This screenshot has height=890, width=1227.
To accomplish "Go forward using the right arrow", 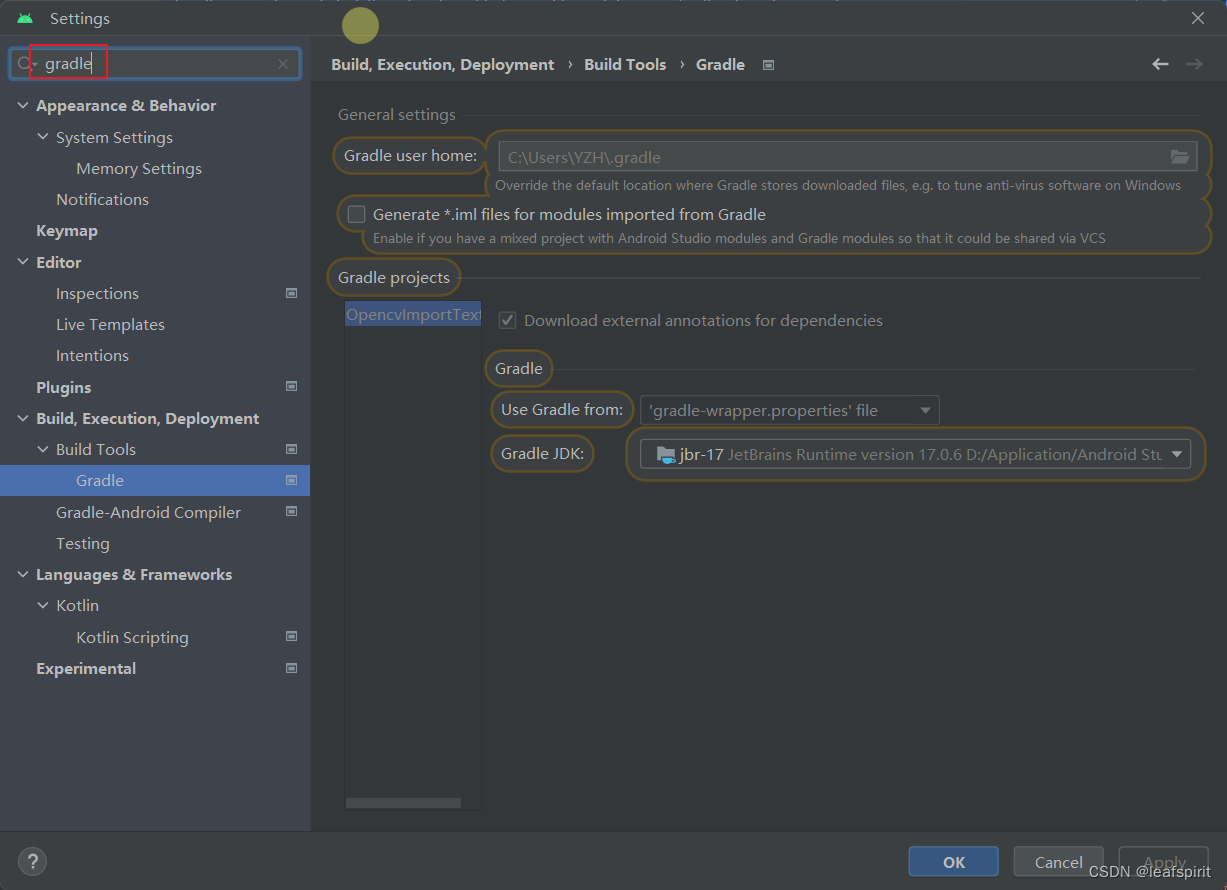I will (1194, 64).
